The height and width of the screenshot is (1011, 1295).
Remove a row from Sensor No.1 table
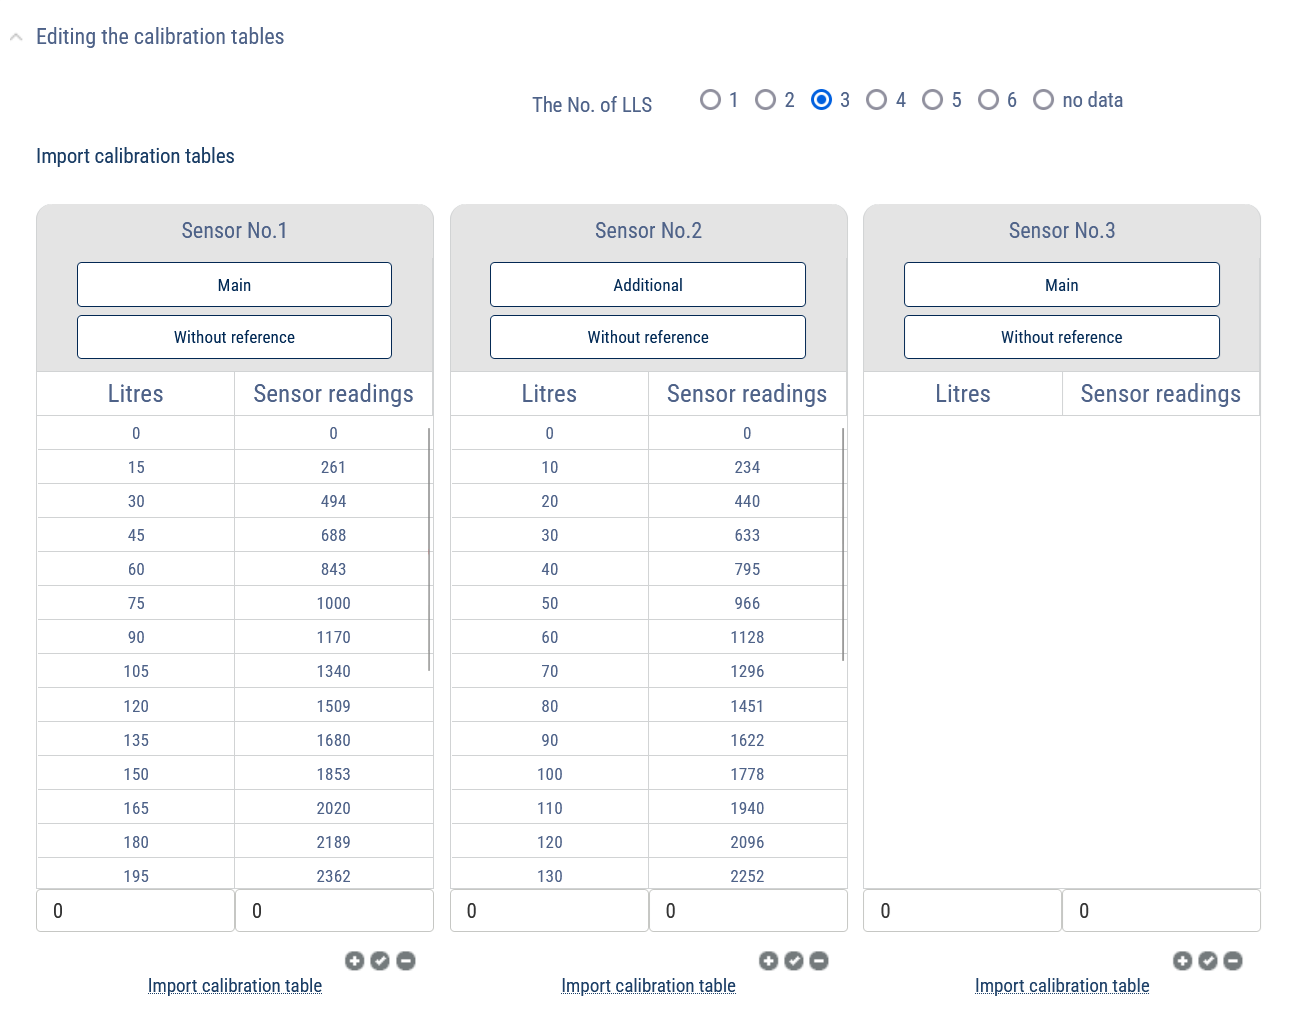click(406, 961)
